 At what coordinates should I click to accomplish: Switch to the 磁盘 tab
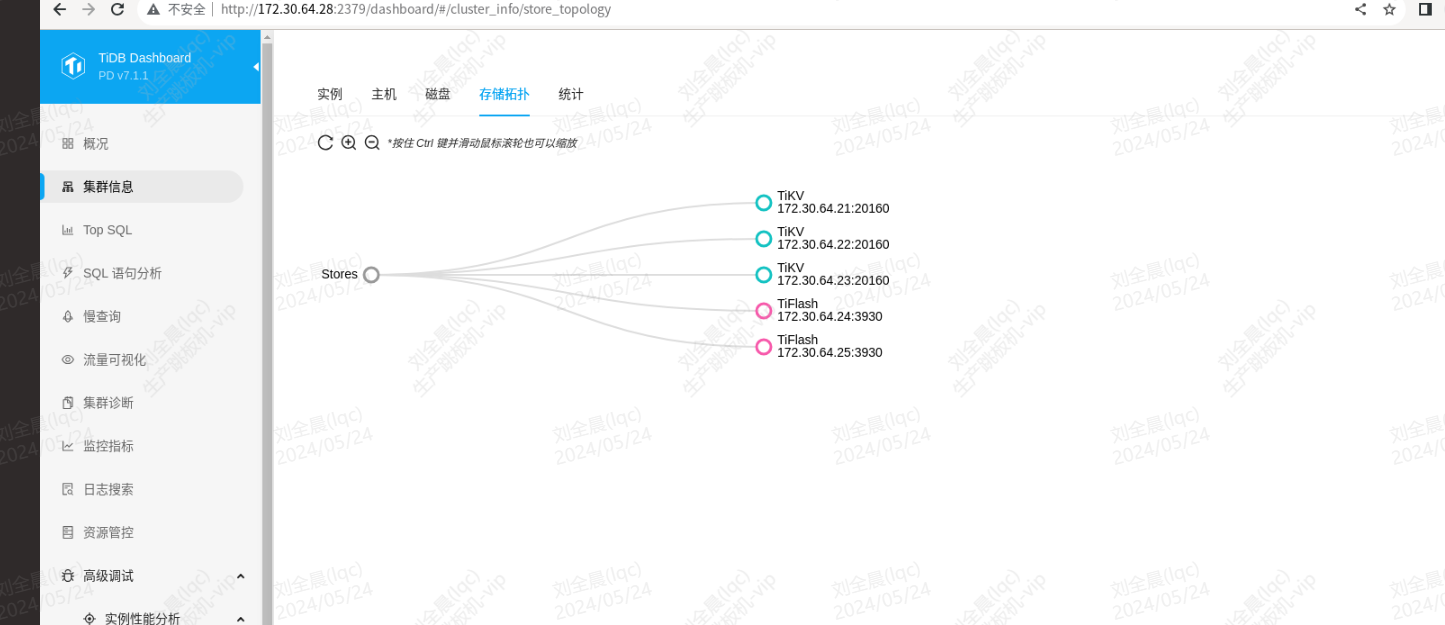(438, 94)
